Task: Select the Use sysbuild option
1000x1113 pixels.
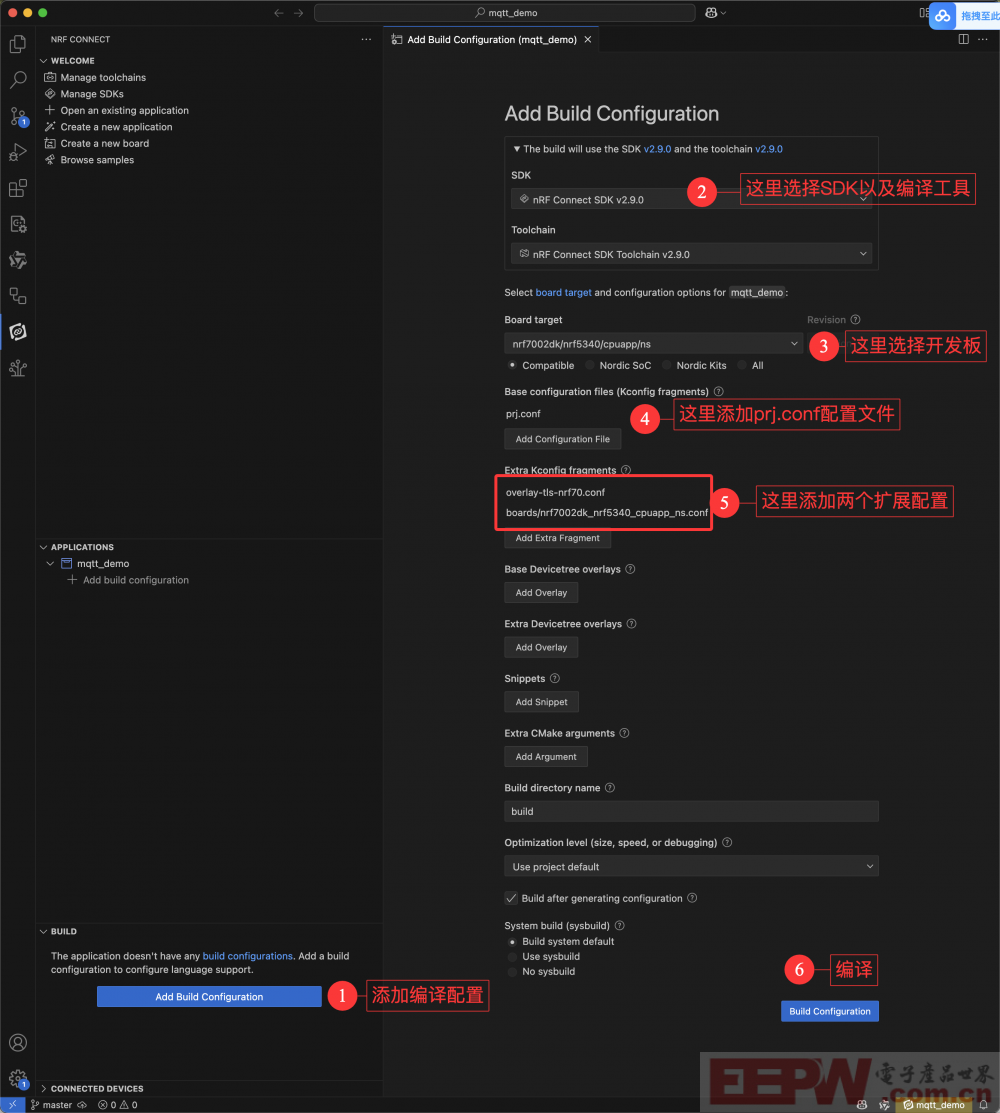Action: (x=512, y=956)
